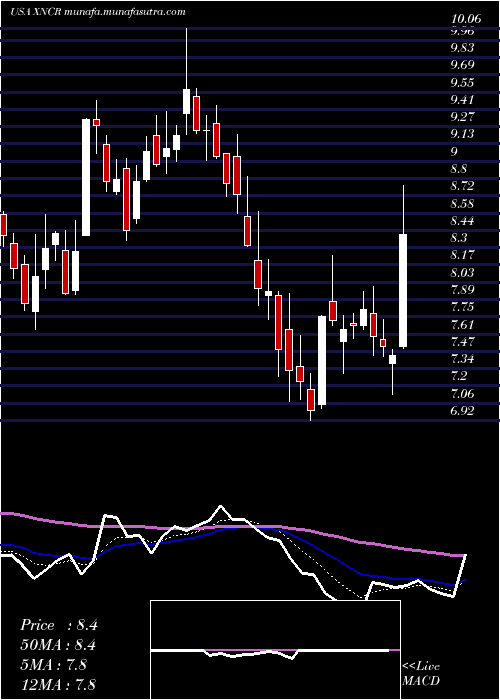Select the 7.47 price axis label
Screen dimensions: 500x700
(x=462, y=342)
